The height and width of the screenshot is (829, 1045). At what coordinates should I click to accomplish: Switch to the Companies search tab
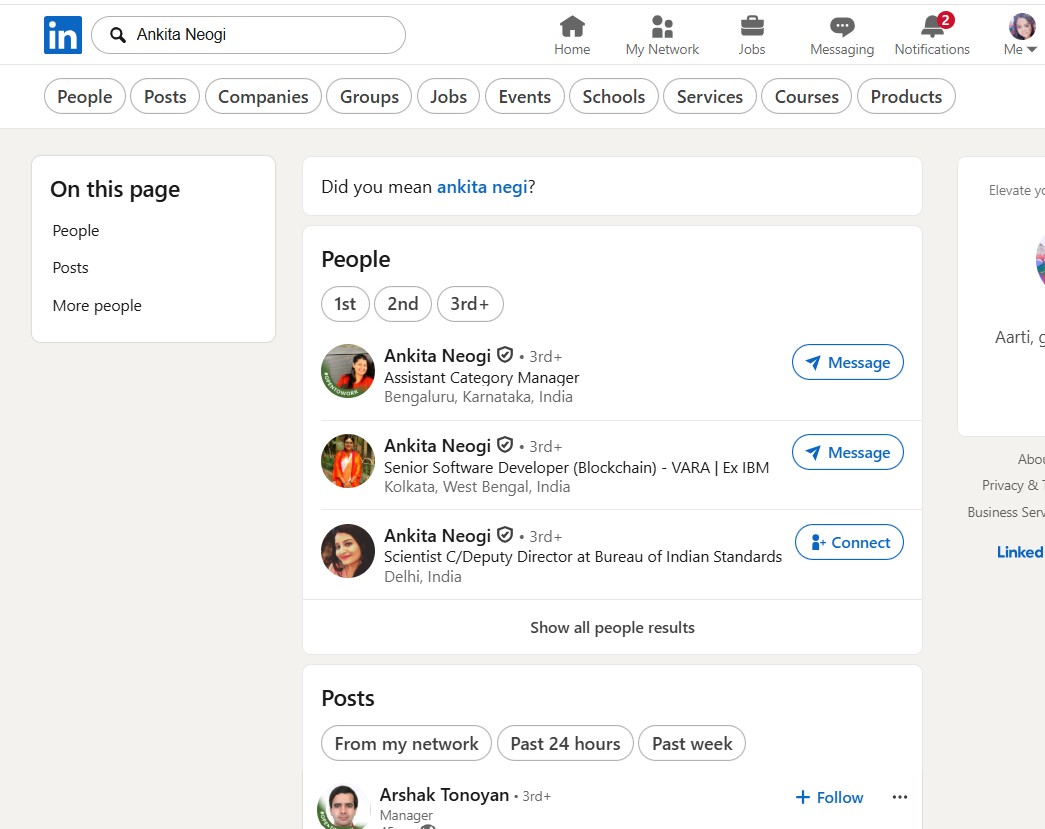pyautogui.click(x=263, y=97)
